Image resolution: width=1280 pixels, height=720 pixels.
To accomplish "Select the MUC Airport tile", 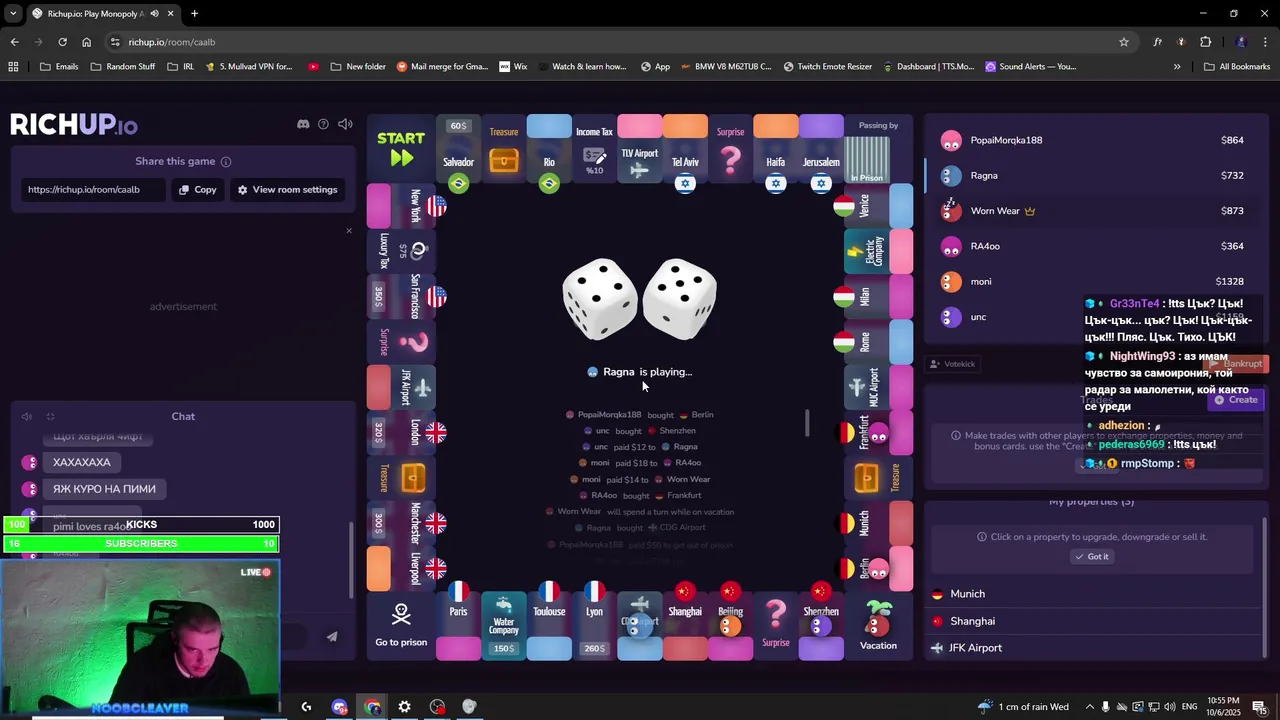I will (x=878, y=387).
